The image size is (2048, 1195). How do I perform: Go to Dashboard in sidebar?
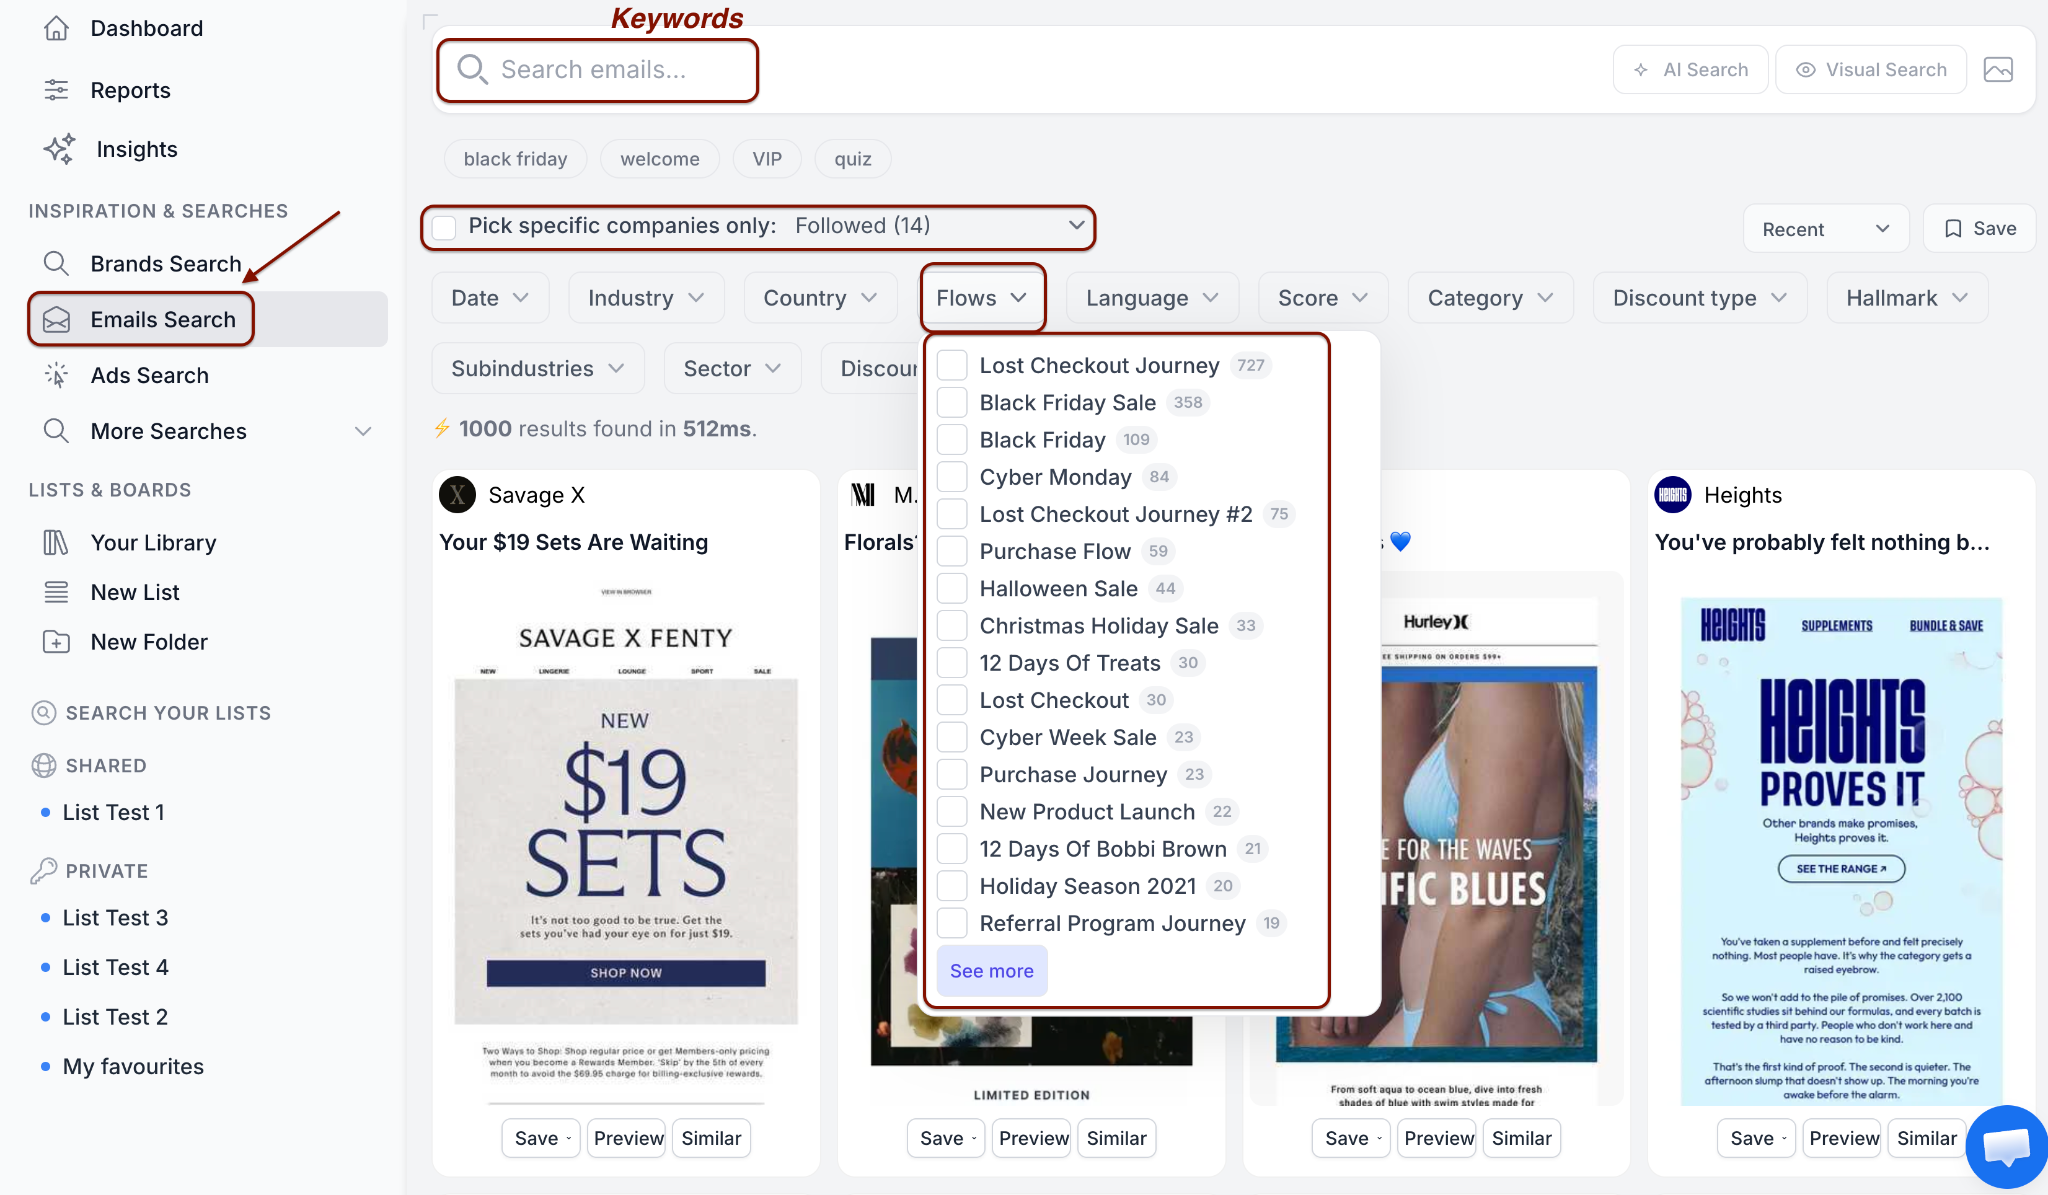click(146, 28)
